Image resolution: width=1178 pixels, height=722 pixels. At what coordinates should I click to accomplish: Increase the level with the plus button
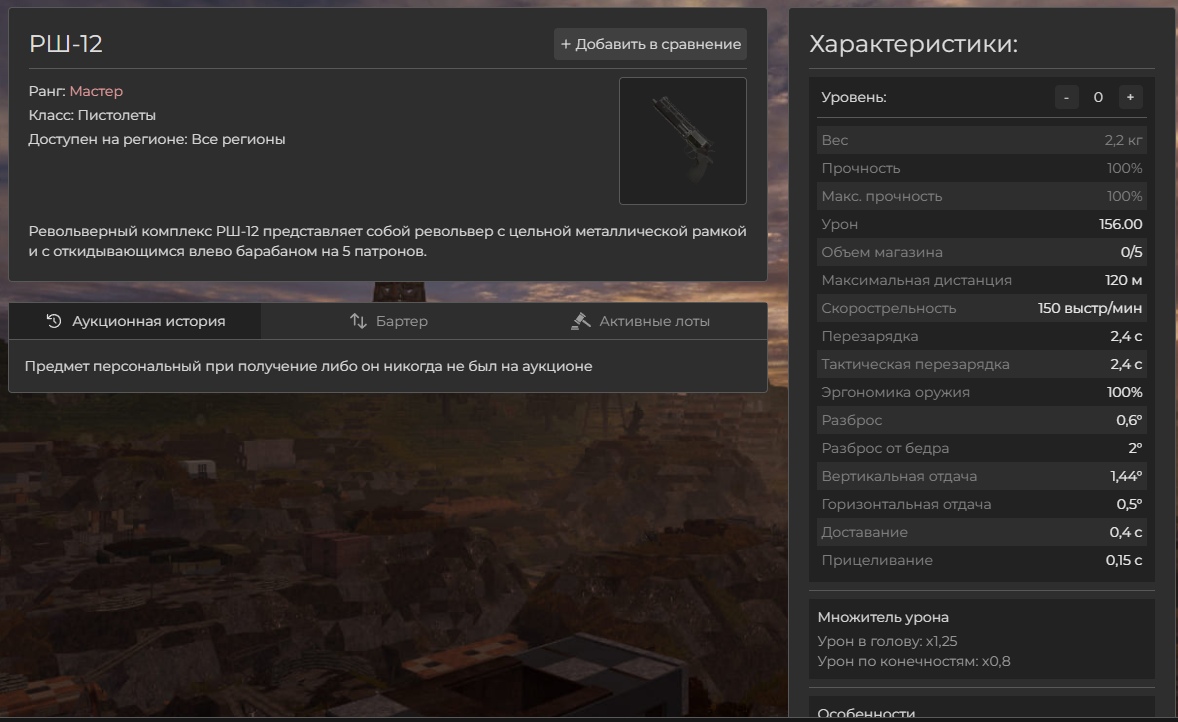click(1130, 97)
